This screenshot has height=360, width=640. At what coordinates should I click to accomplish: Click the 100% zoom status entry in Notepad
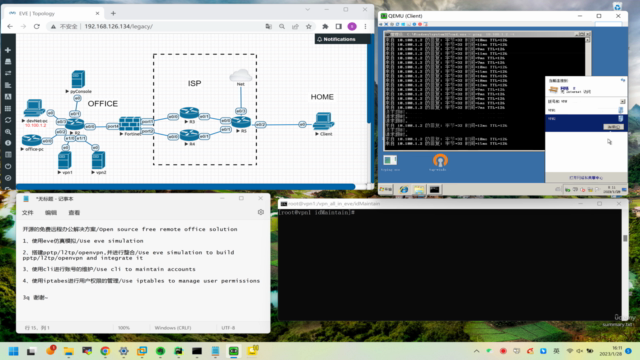(x=124, y=328)
